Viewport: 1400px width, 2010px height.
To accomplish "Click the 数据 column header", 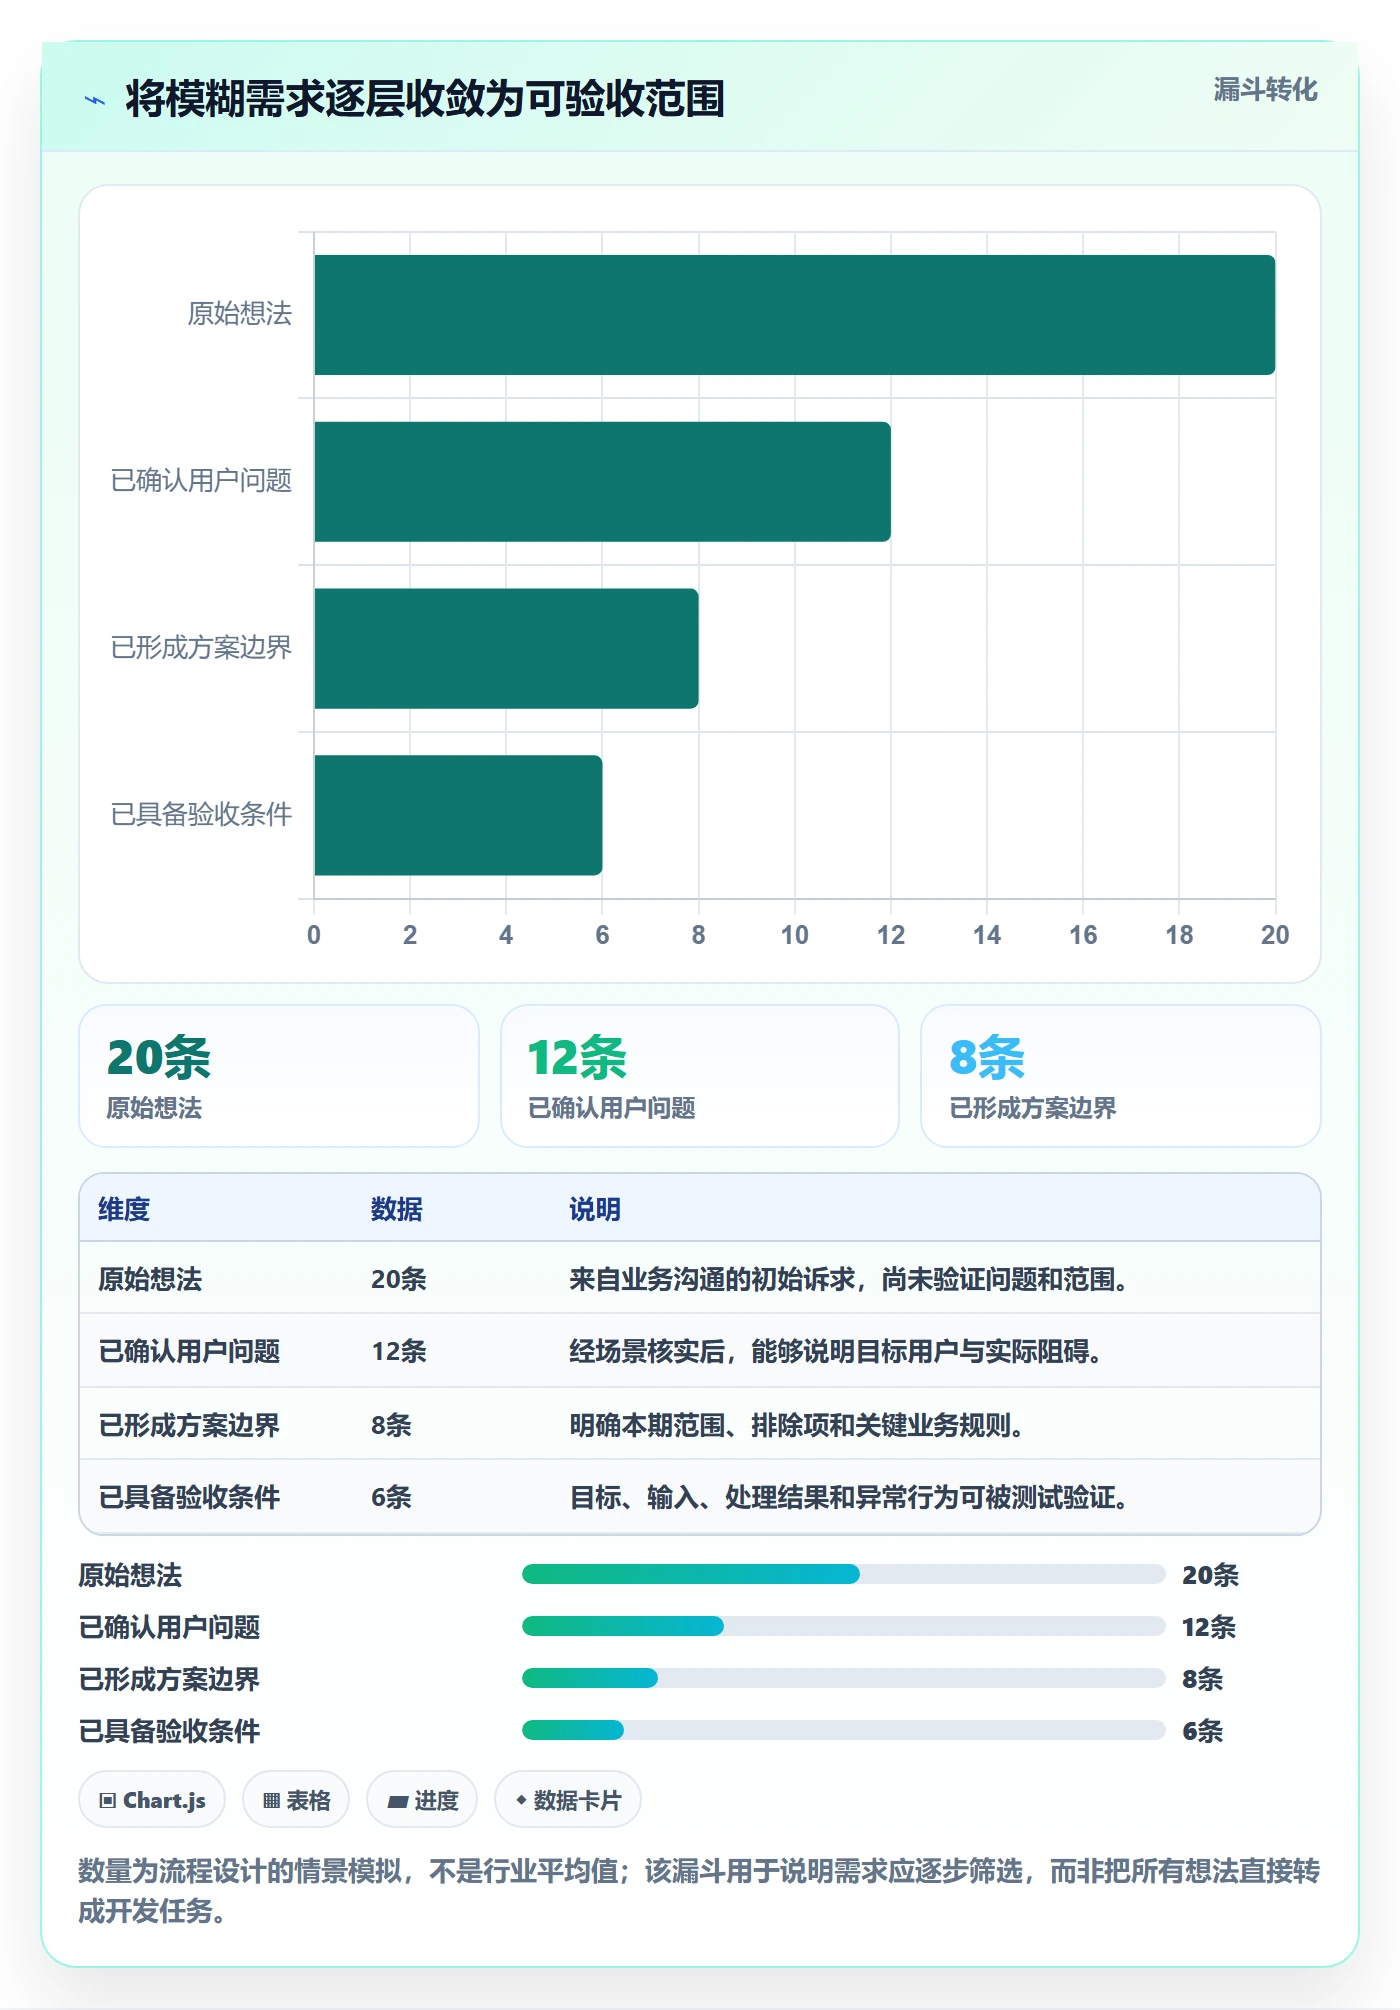I will pos(397,1209).
